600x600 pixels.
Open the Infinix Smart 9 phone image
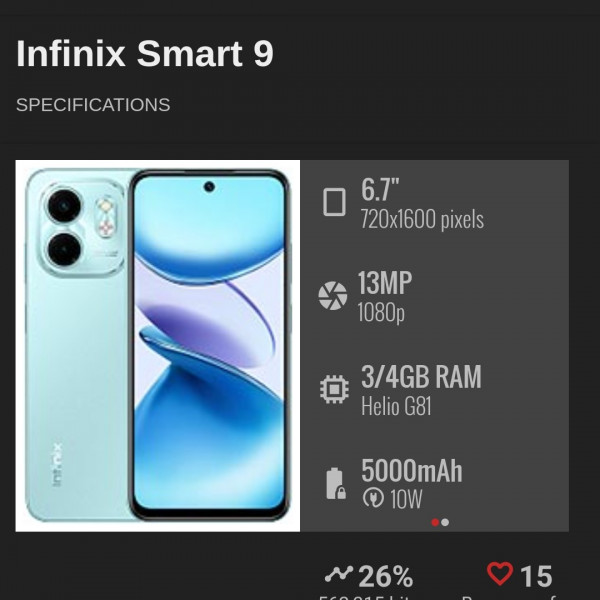[x=158, y=346]
